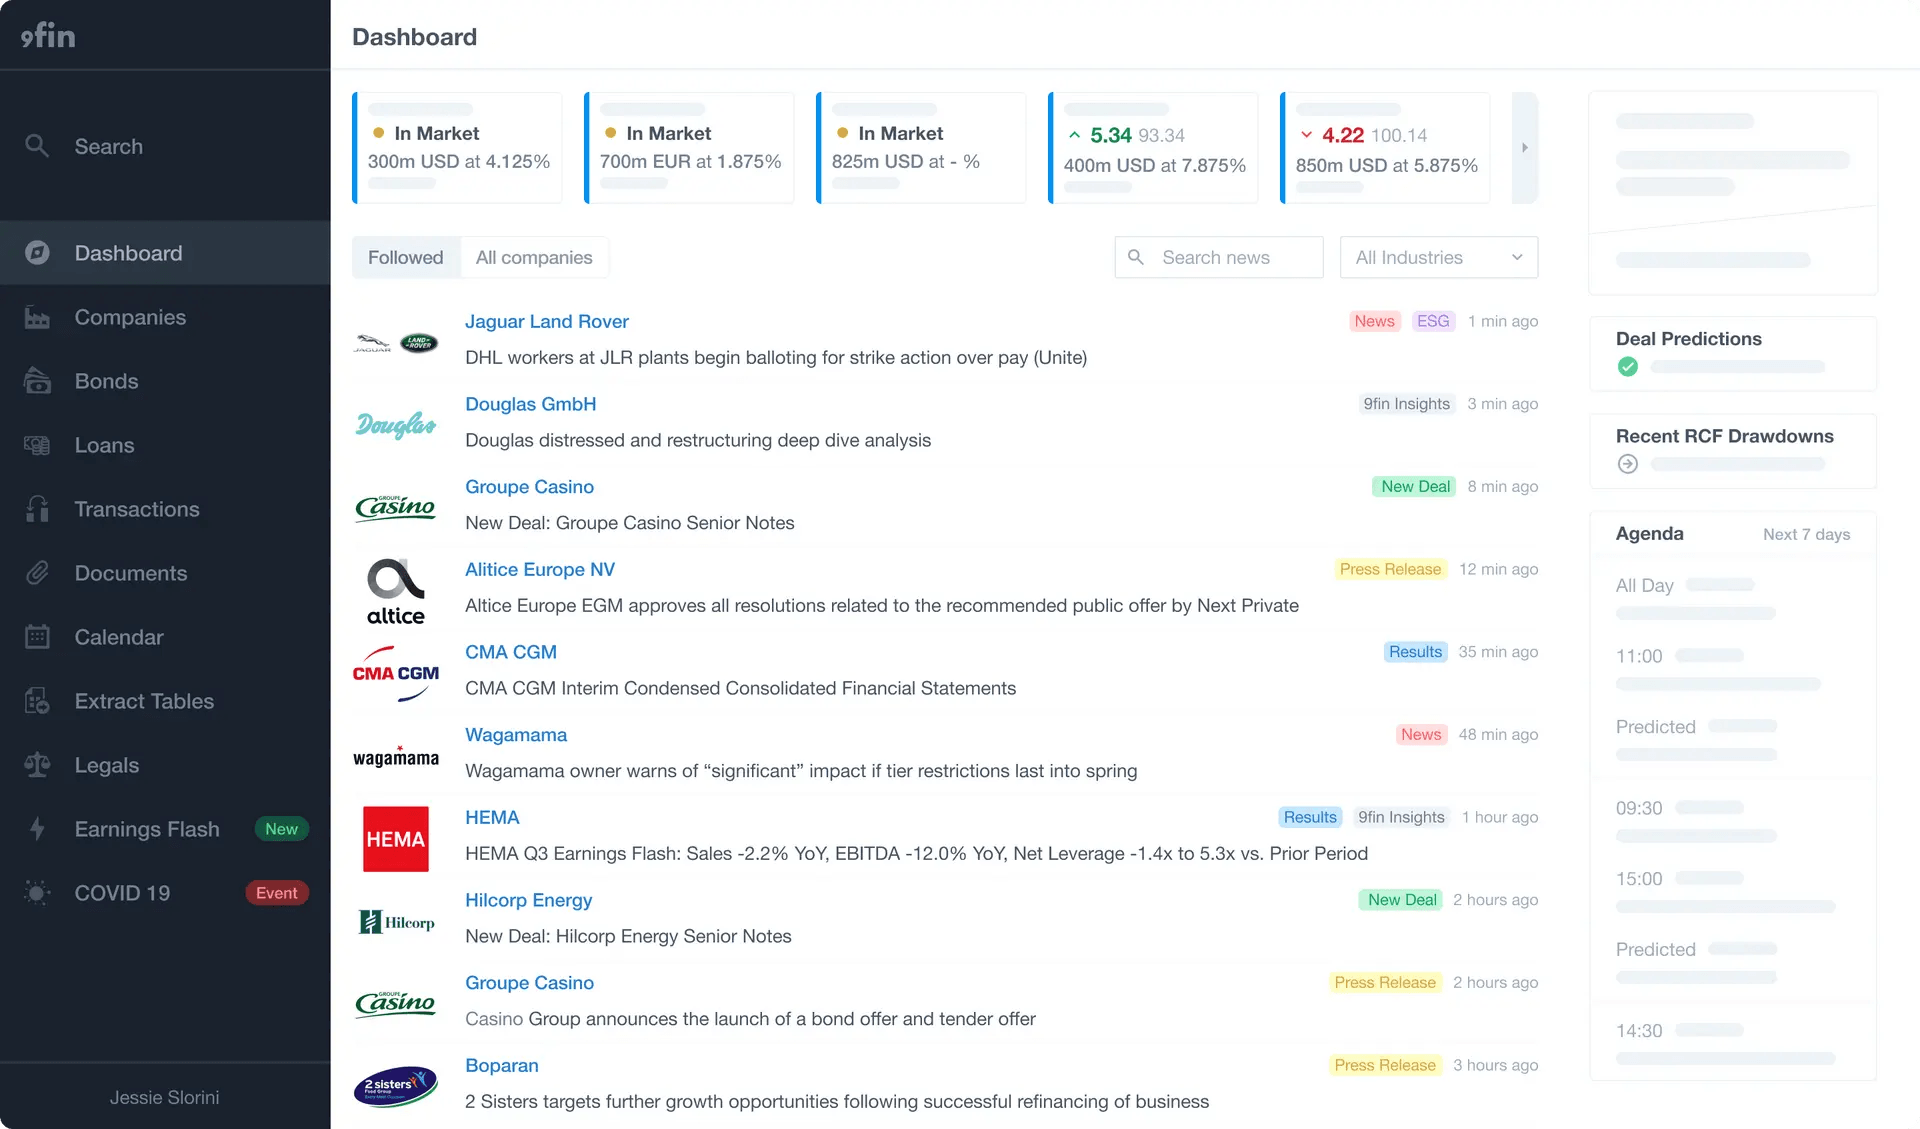The height and width of the screenshot is (1129, 1920).
Task: Open Bonds in the sidebar
Action: coord(165,381)
